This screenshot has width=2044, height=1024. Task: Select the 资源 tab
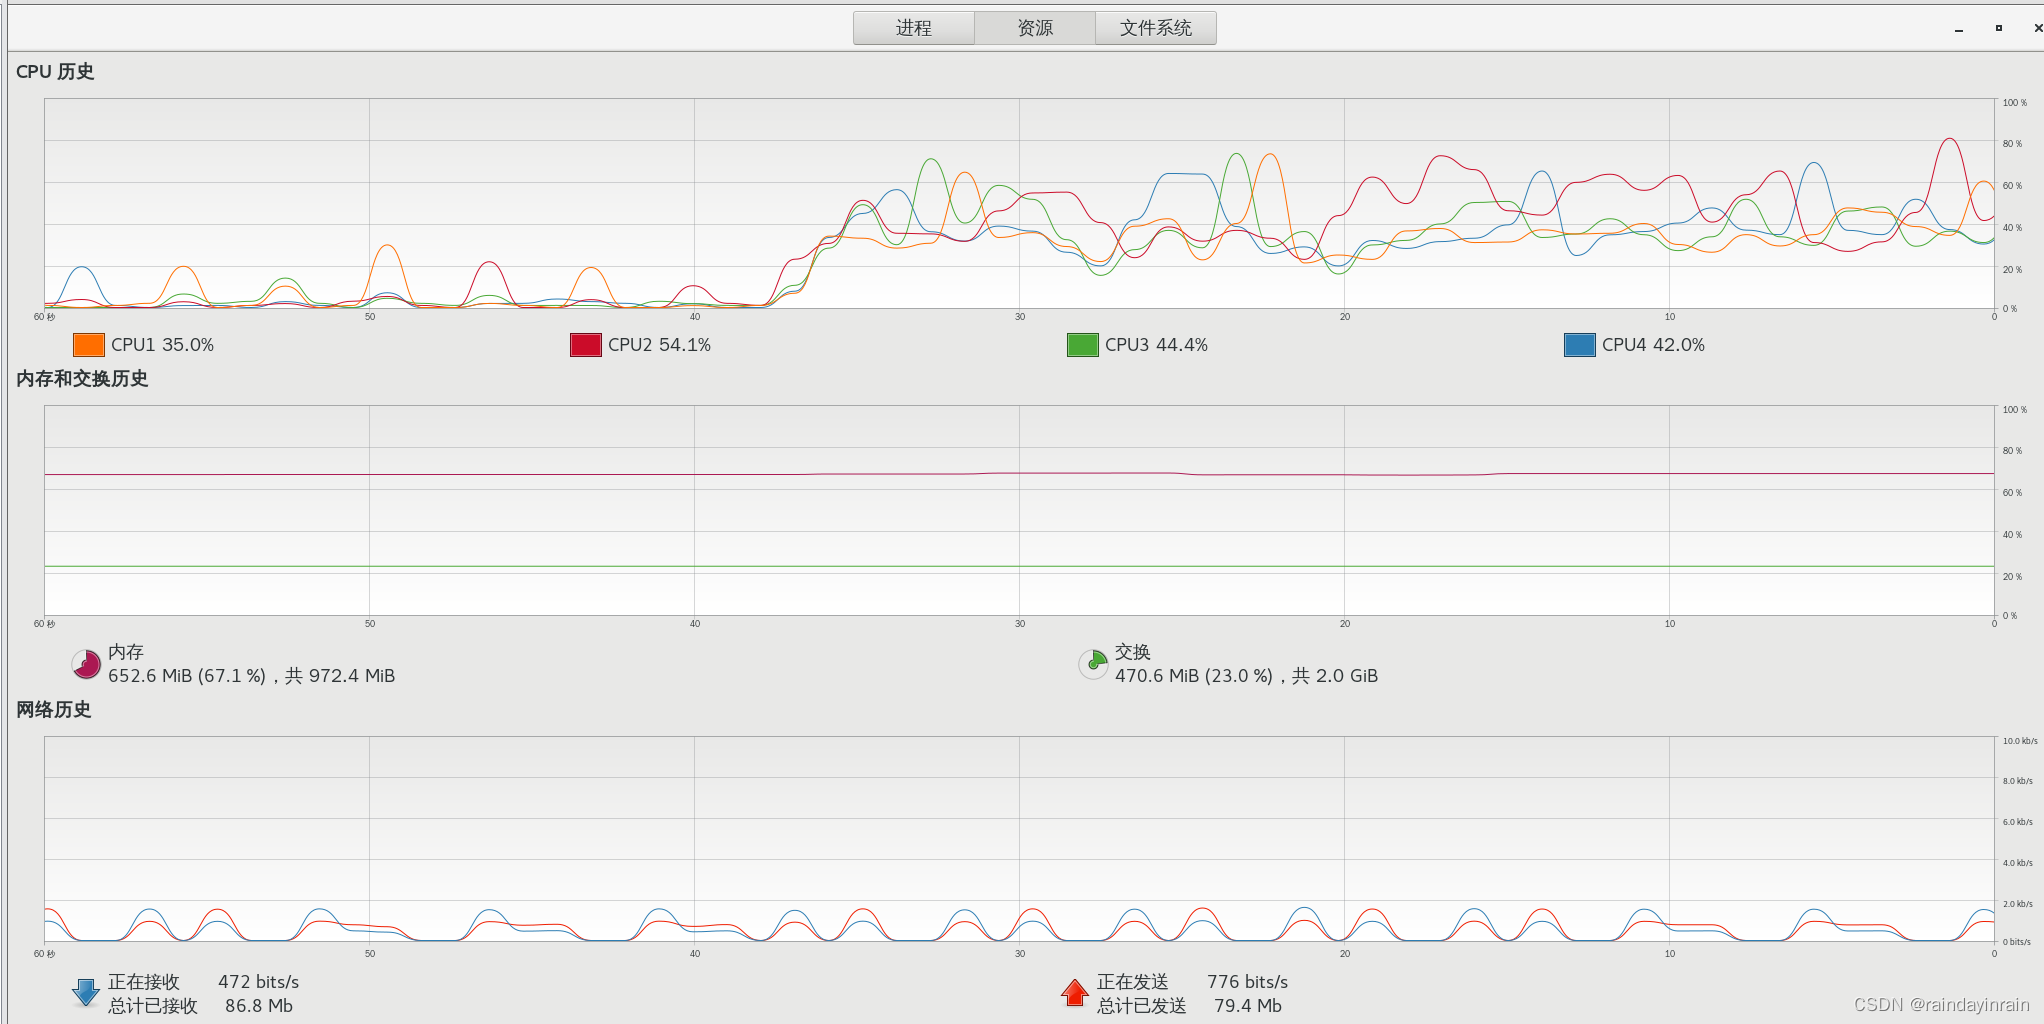click(1035, 28)
